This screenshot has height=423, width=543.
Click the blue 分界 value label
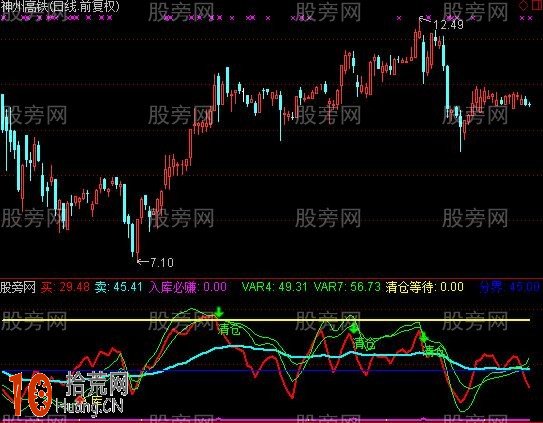click(x=509, y=287)
